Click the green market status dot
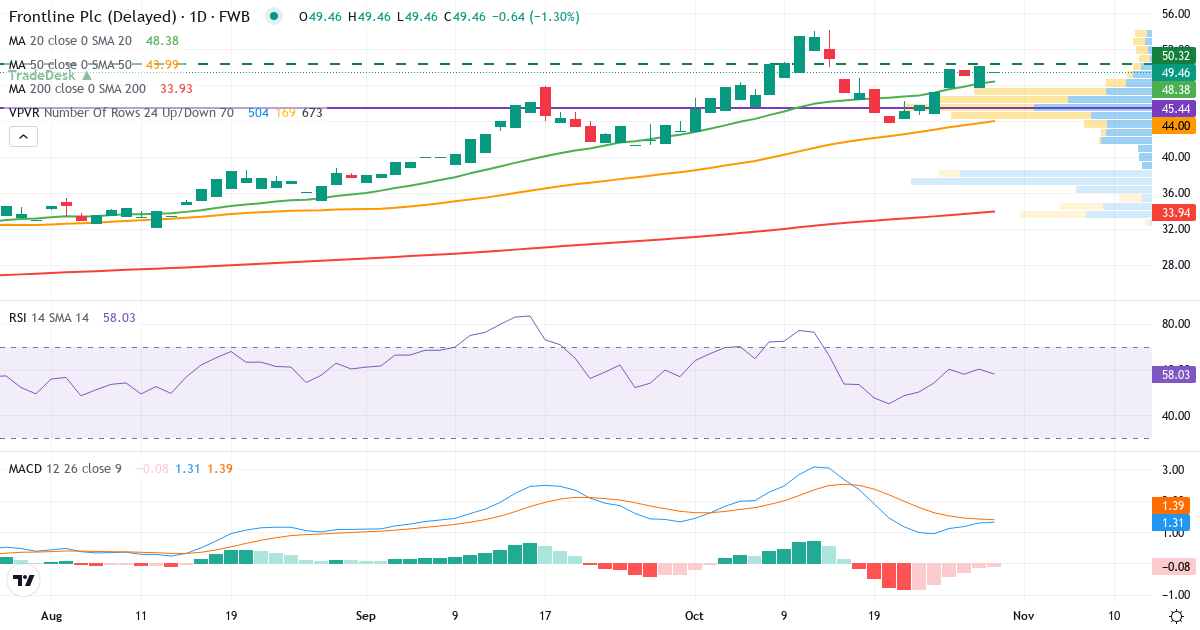The width and height of the screenshot is (1200, 630). click(275, 17)
